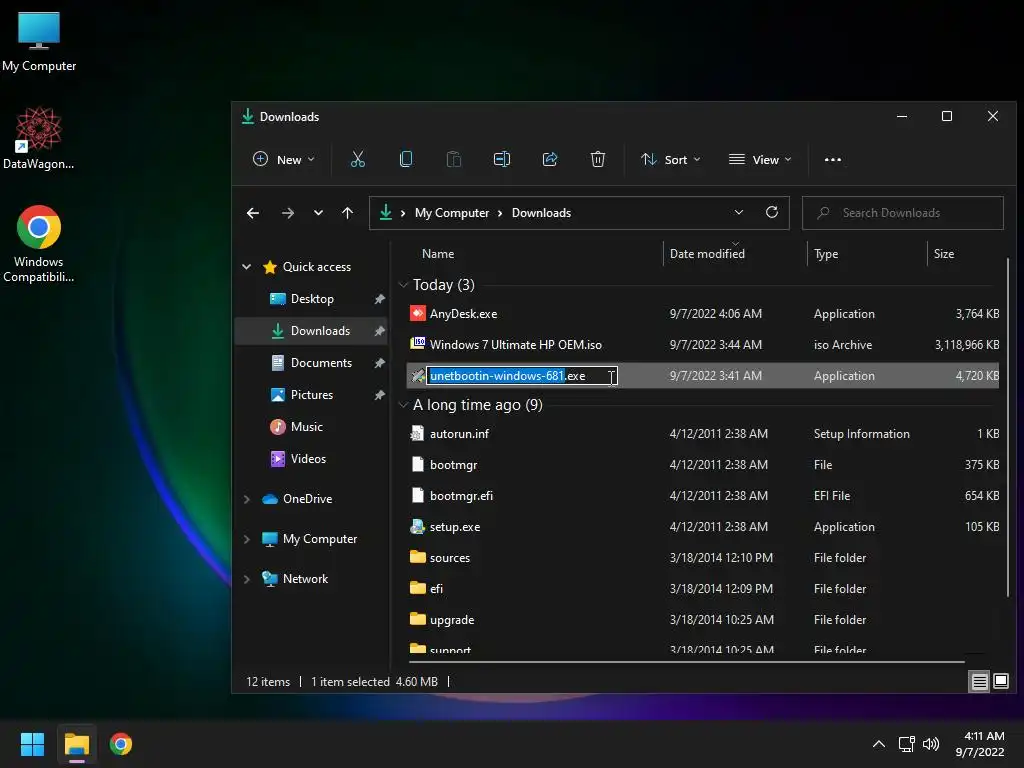
Task: Open taskbar clock and date
Action: click(x=980, y=744)
